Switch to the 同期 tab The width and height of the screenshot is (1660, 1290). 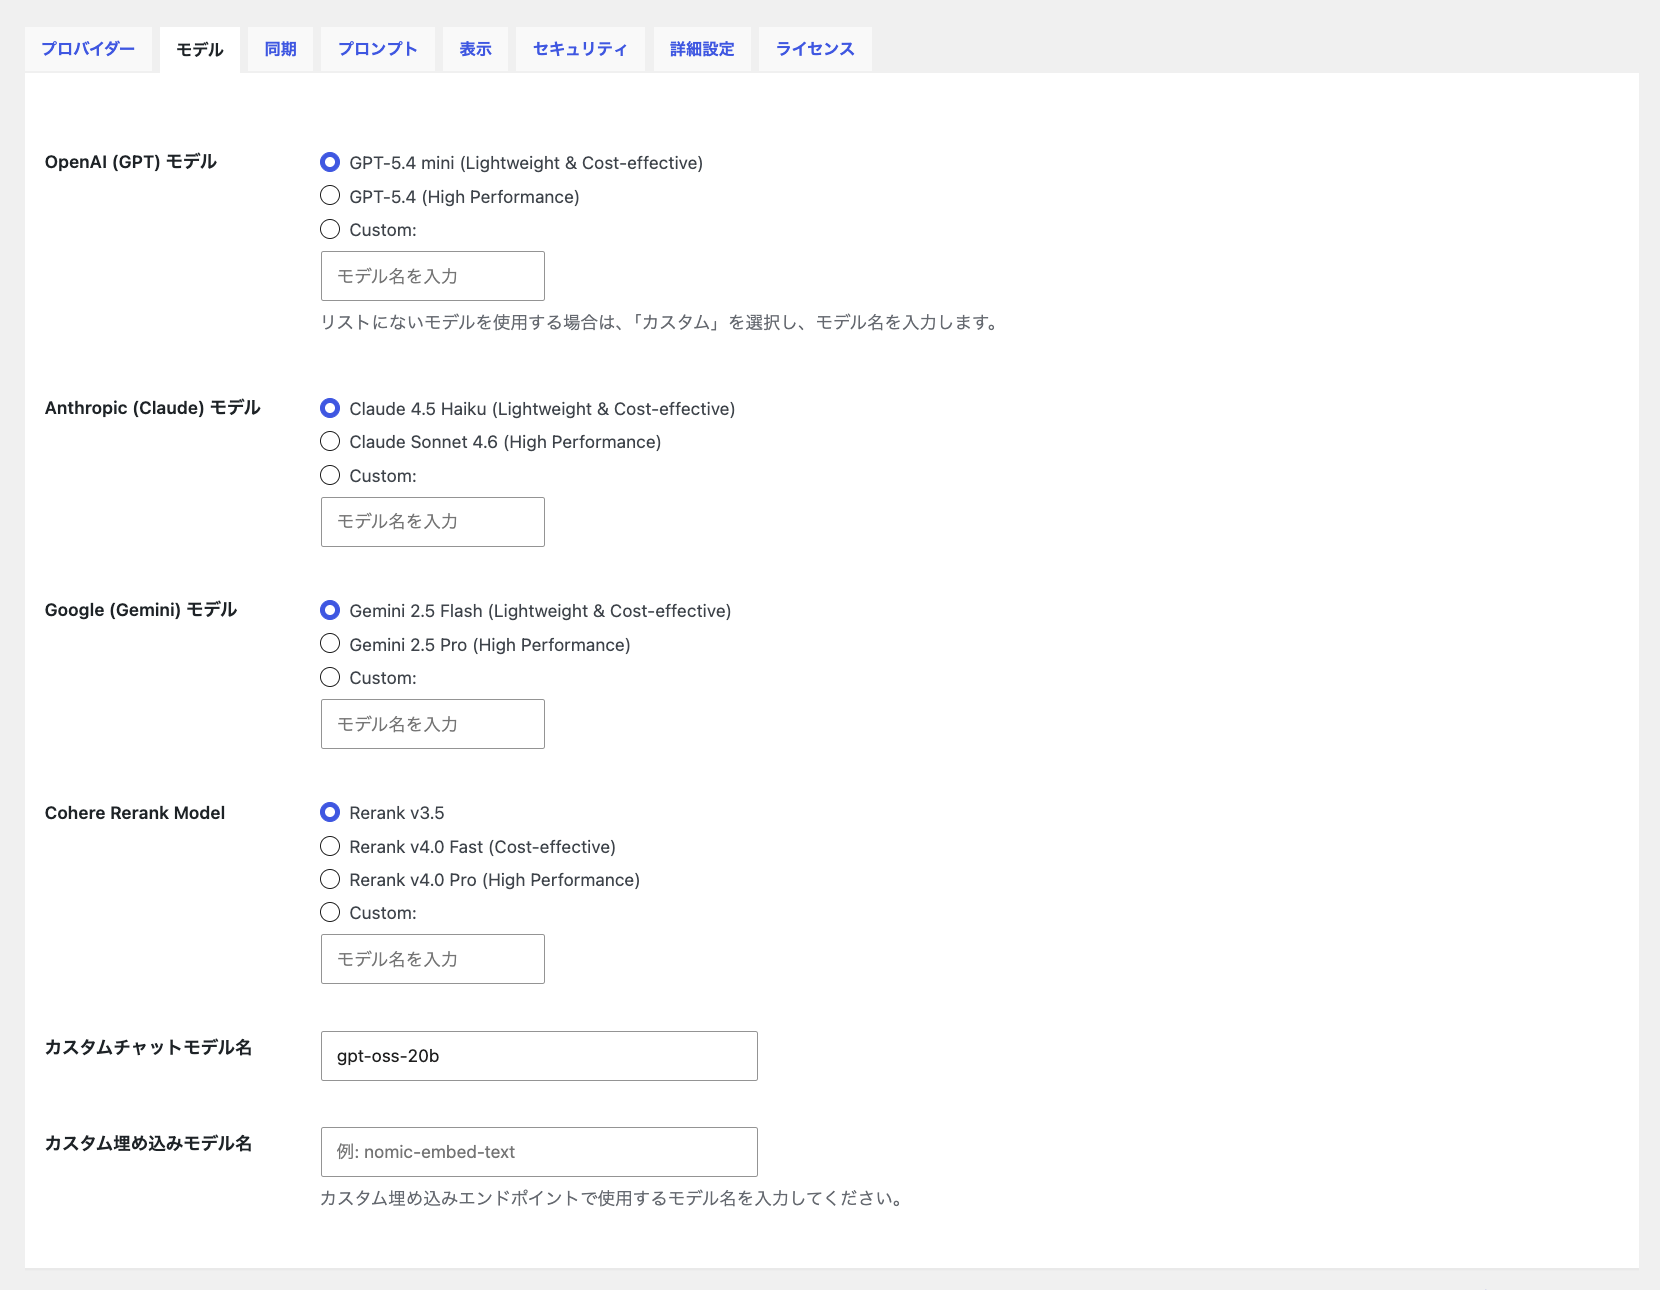coord(280,49)
